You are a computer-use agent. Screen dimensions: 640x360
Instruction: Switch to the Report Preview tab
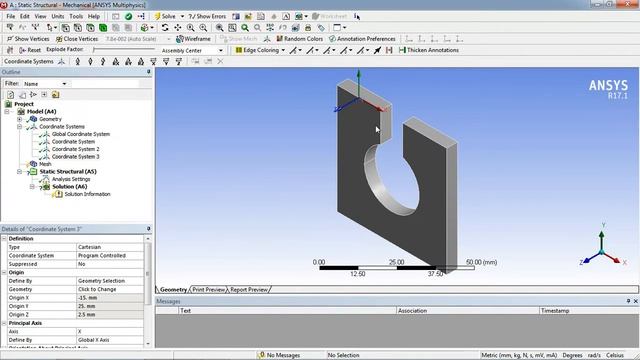[249, 289]
